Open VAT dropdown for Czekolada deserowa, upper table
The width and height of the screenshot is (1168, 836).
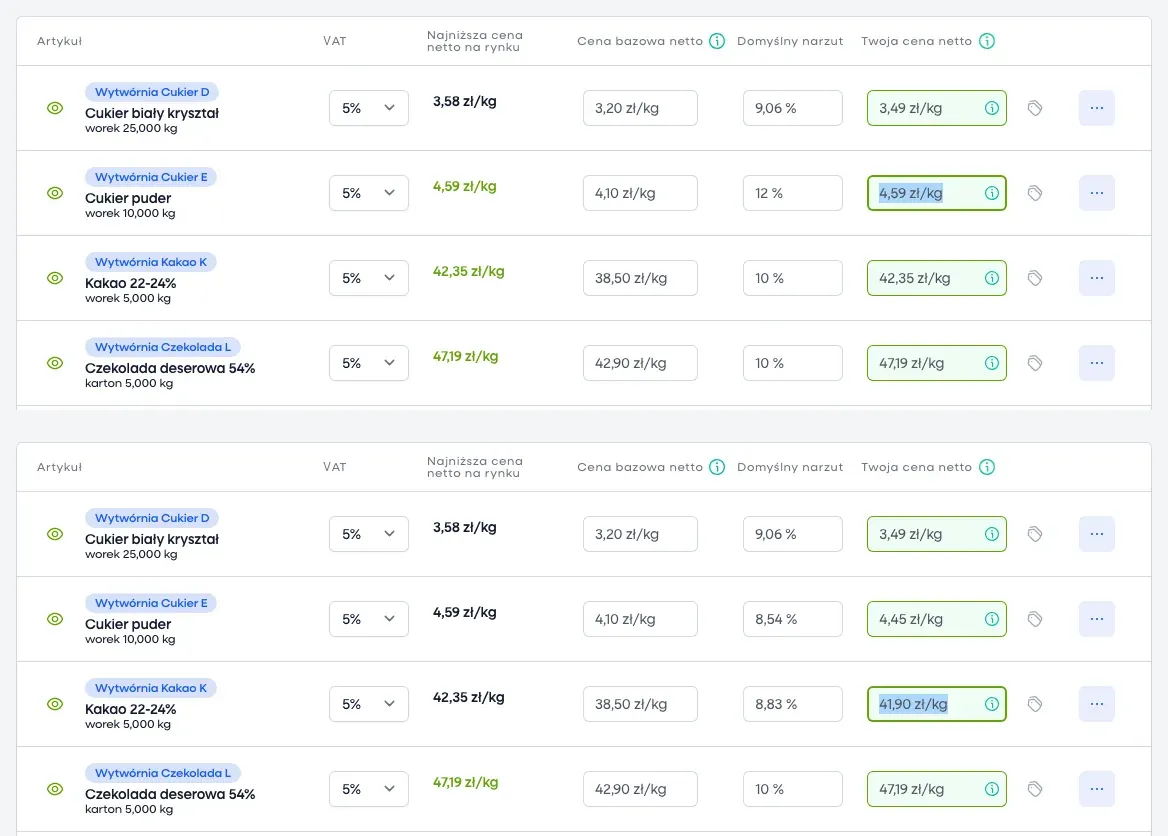pyautogui.click(x=369, y=363)
